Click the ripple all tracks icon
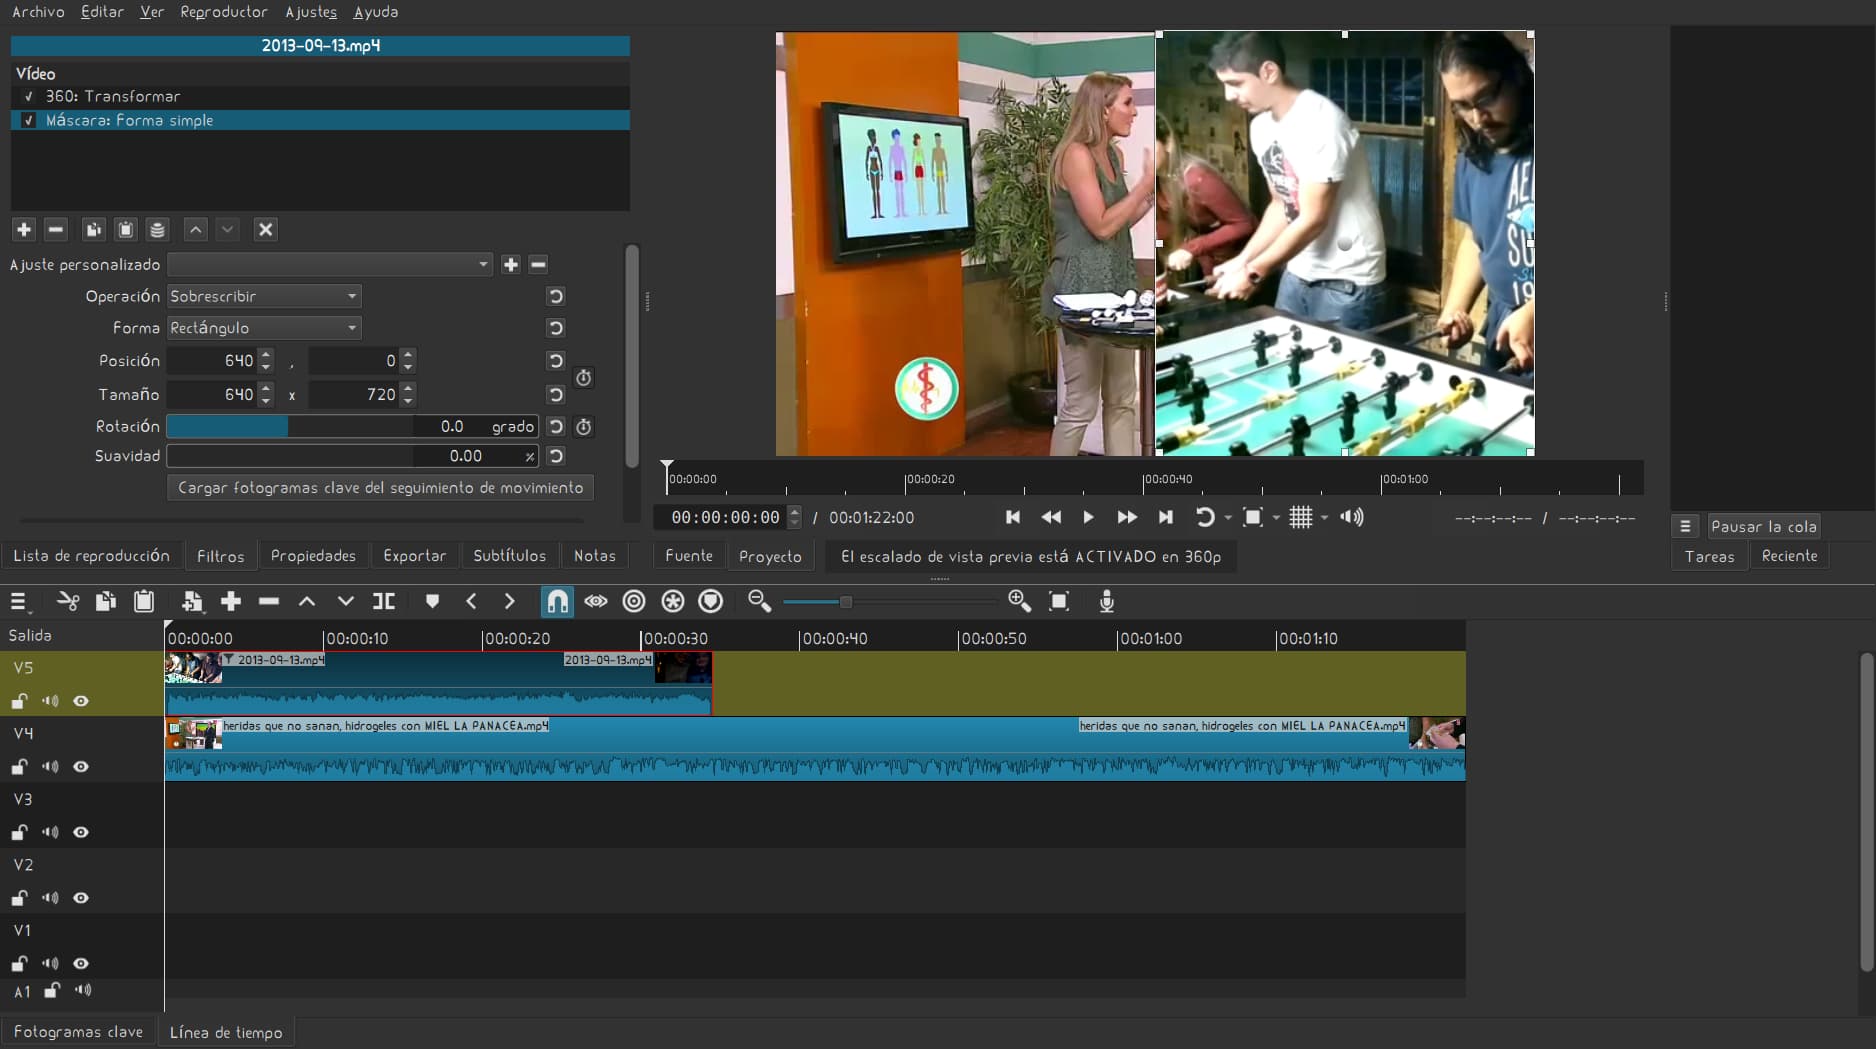 [673, 601]
